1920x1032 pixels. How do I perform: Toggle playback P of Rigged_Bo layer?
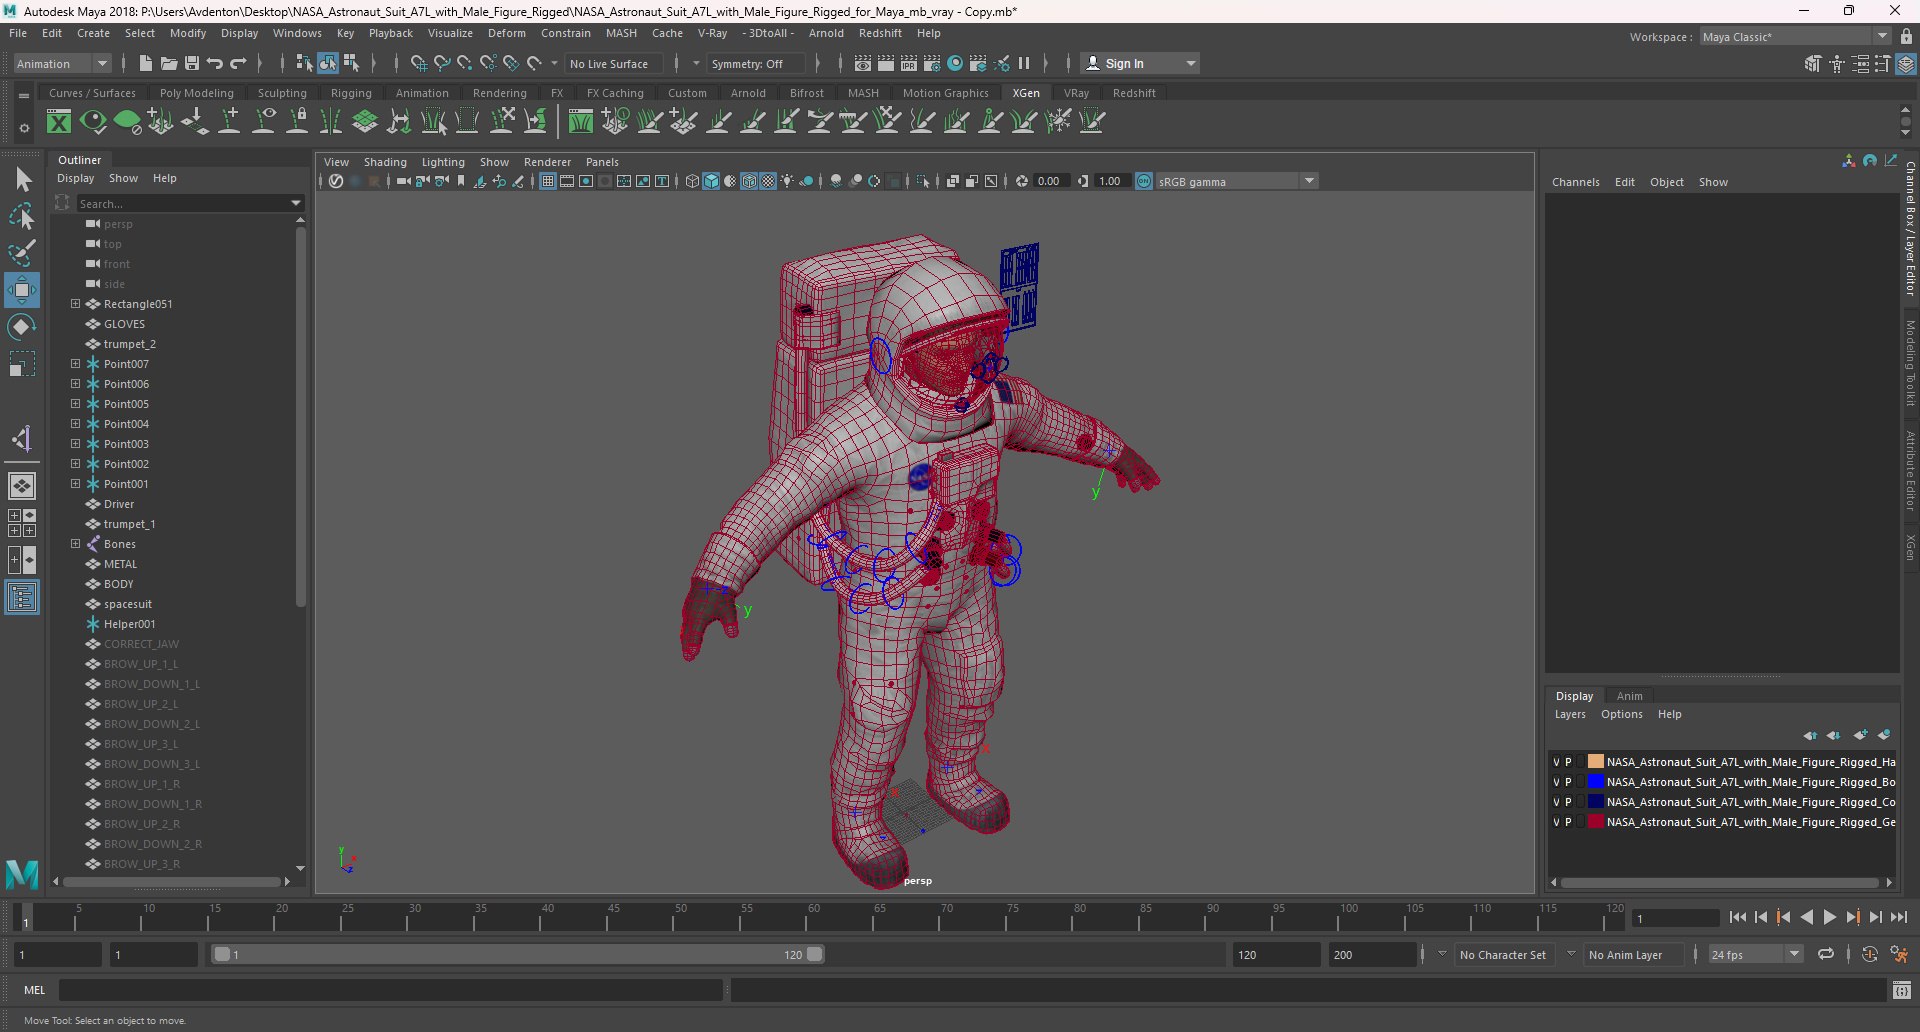pyautogui.click(x=1568, y=782)
